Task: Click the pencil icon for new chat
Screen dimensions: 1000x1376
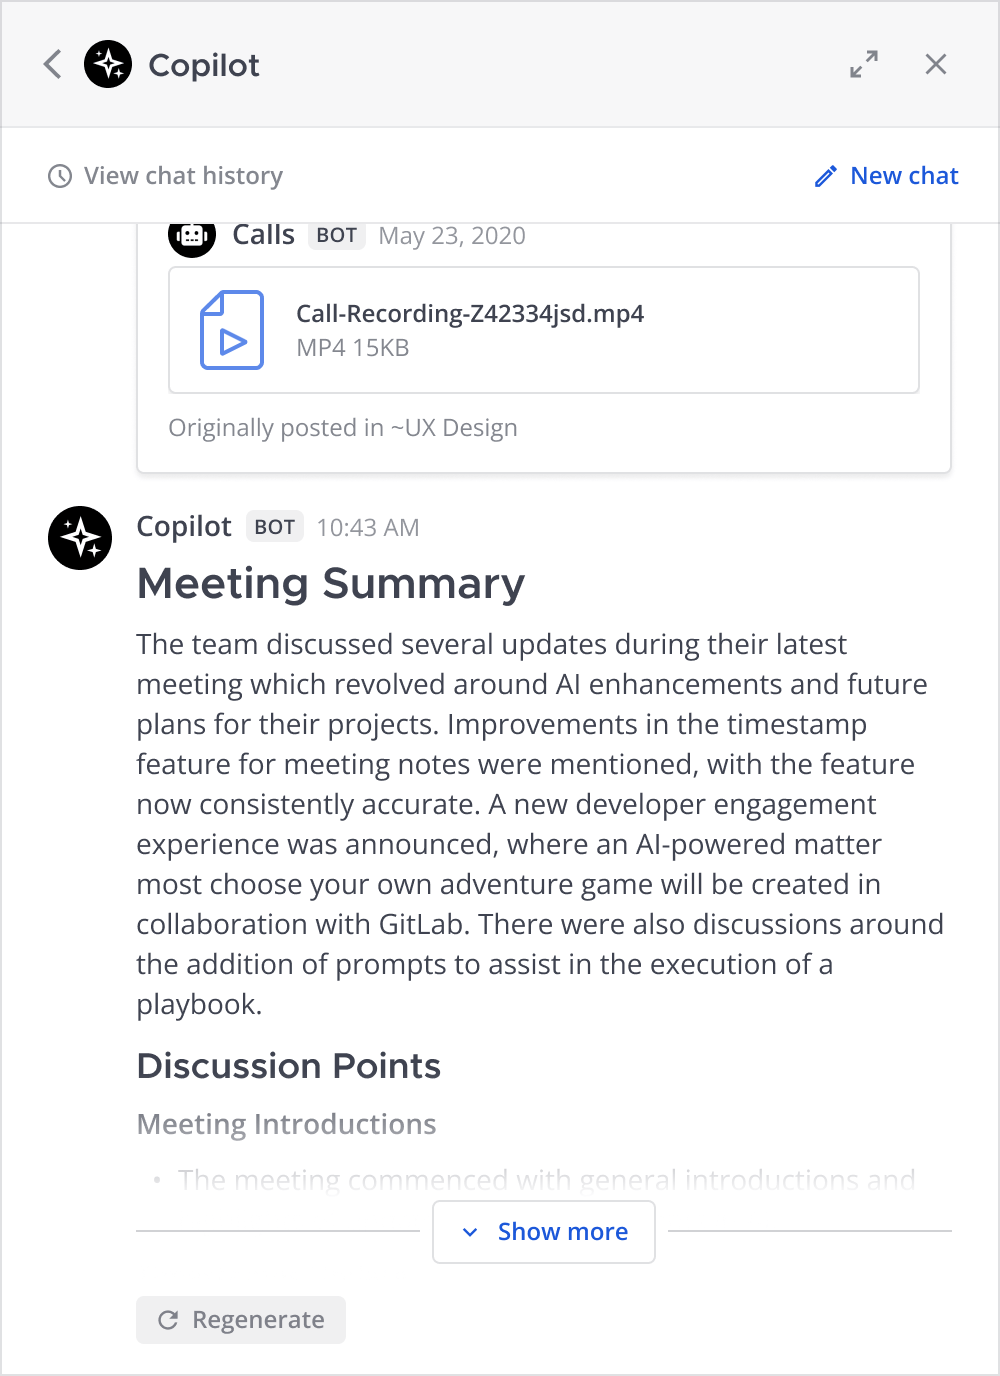Action: [x=826, y=177]
